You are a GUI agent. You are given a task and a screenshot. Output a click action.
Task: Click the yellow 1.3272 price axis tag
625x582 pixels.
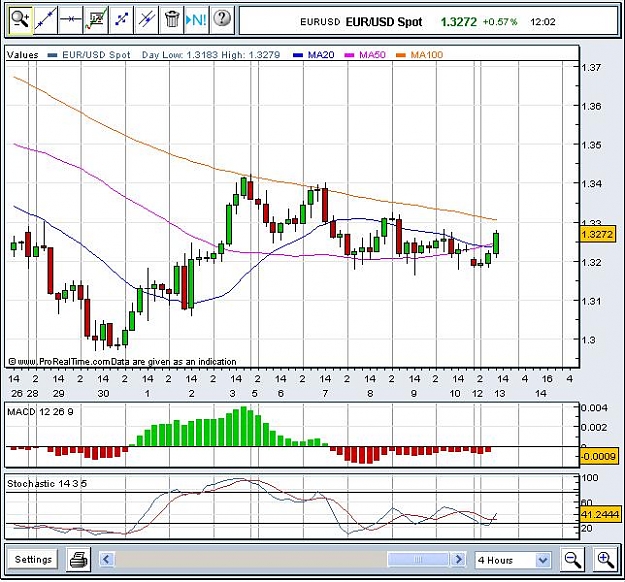pos(597,234)
